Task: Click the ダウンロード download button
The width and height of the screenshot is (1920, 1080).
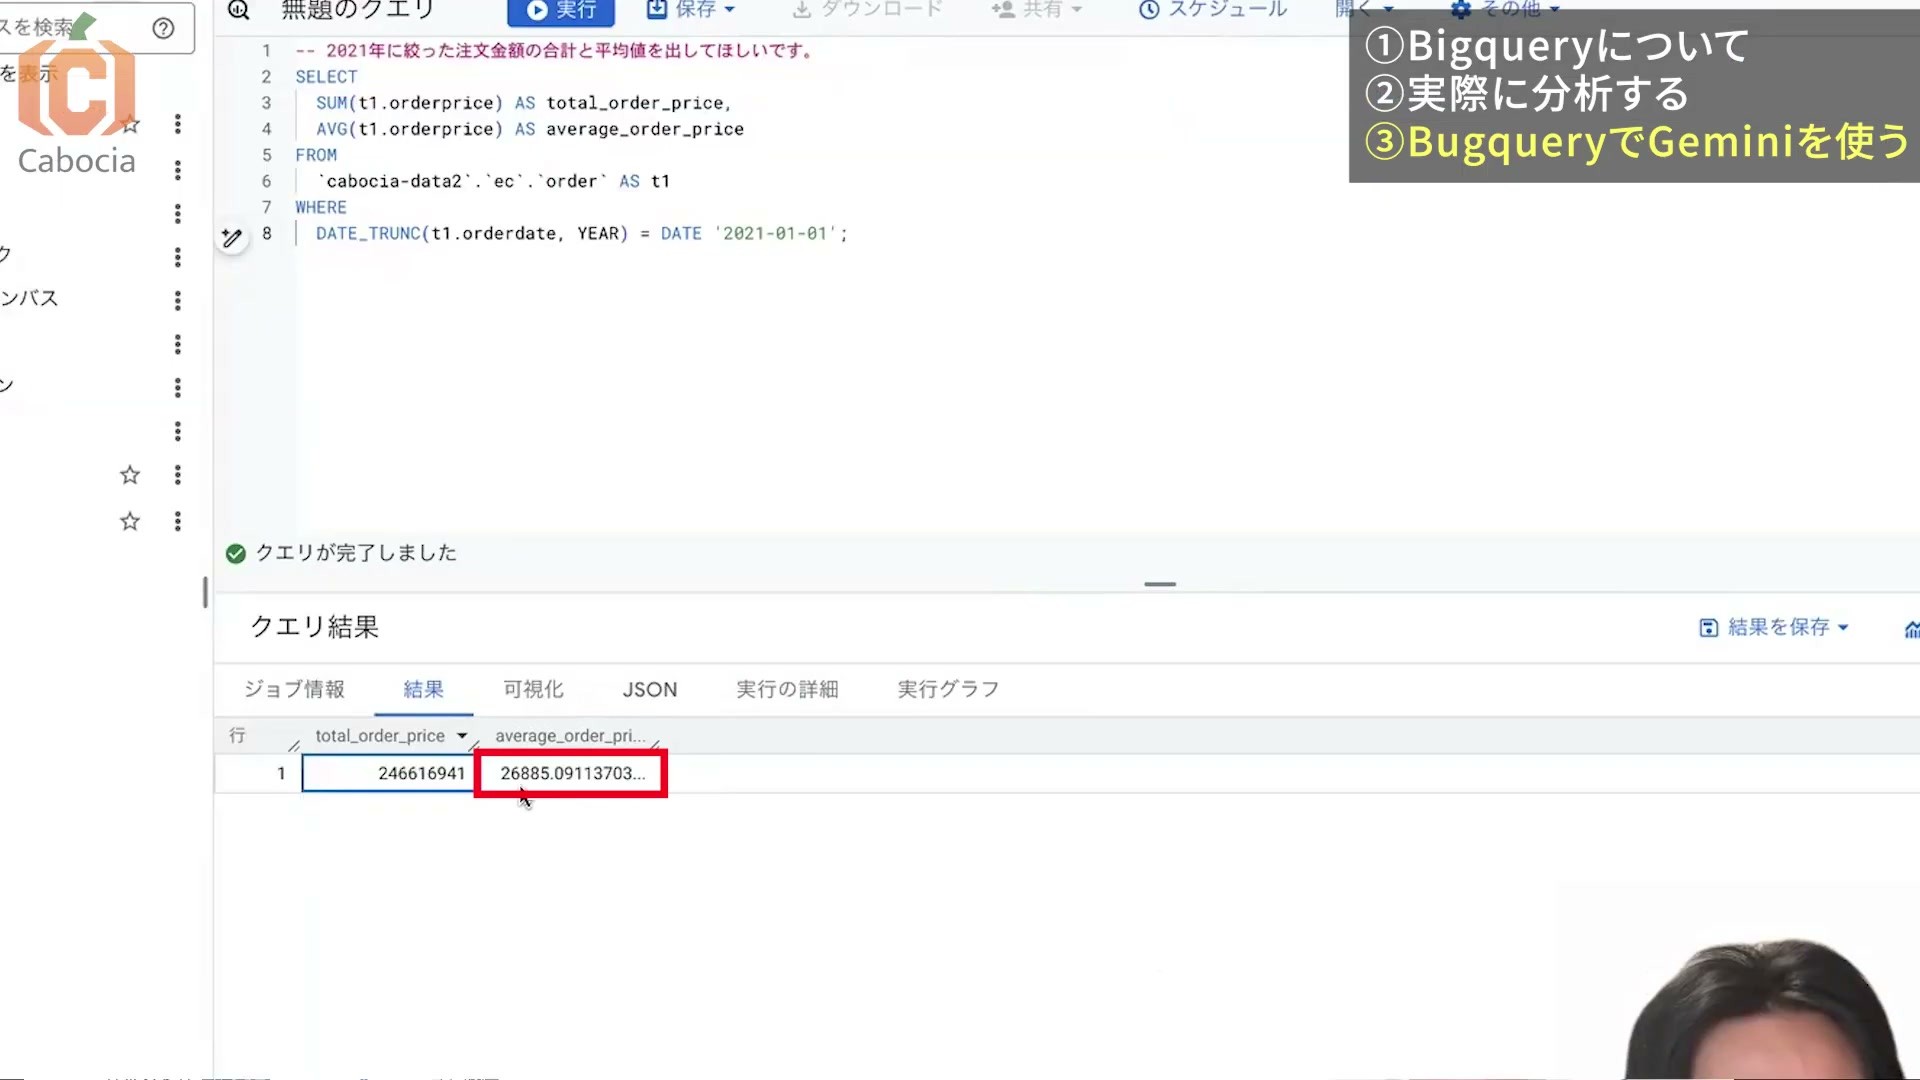Action: click(868, 10)
